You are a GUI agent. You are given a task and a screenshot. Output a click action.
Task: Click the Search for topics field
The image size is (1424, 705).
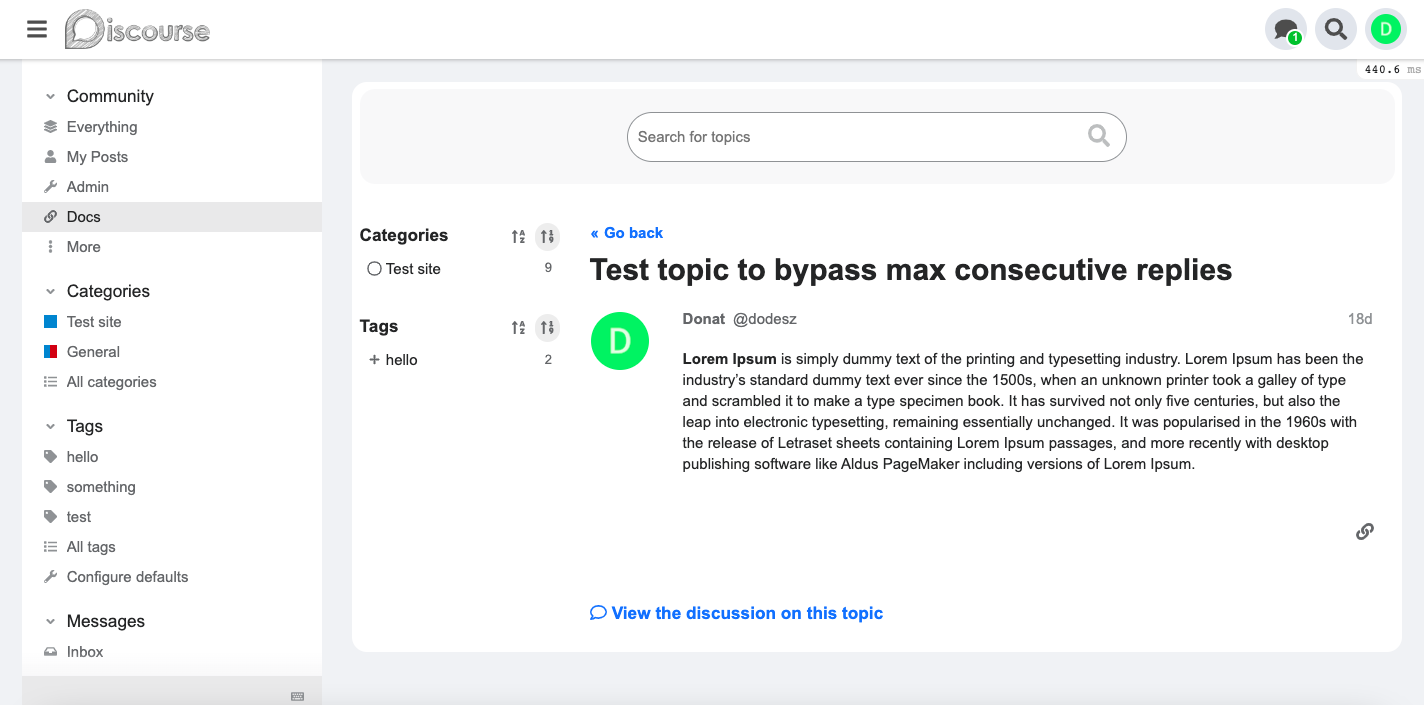[x=860, y=137]
